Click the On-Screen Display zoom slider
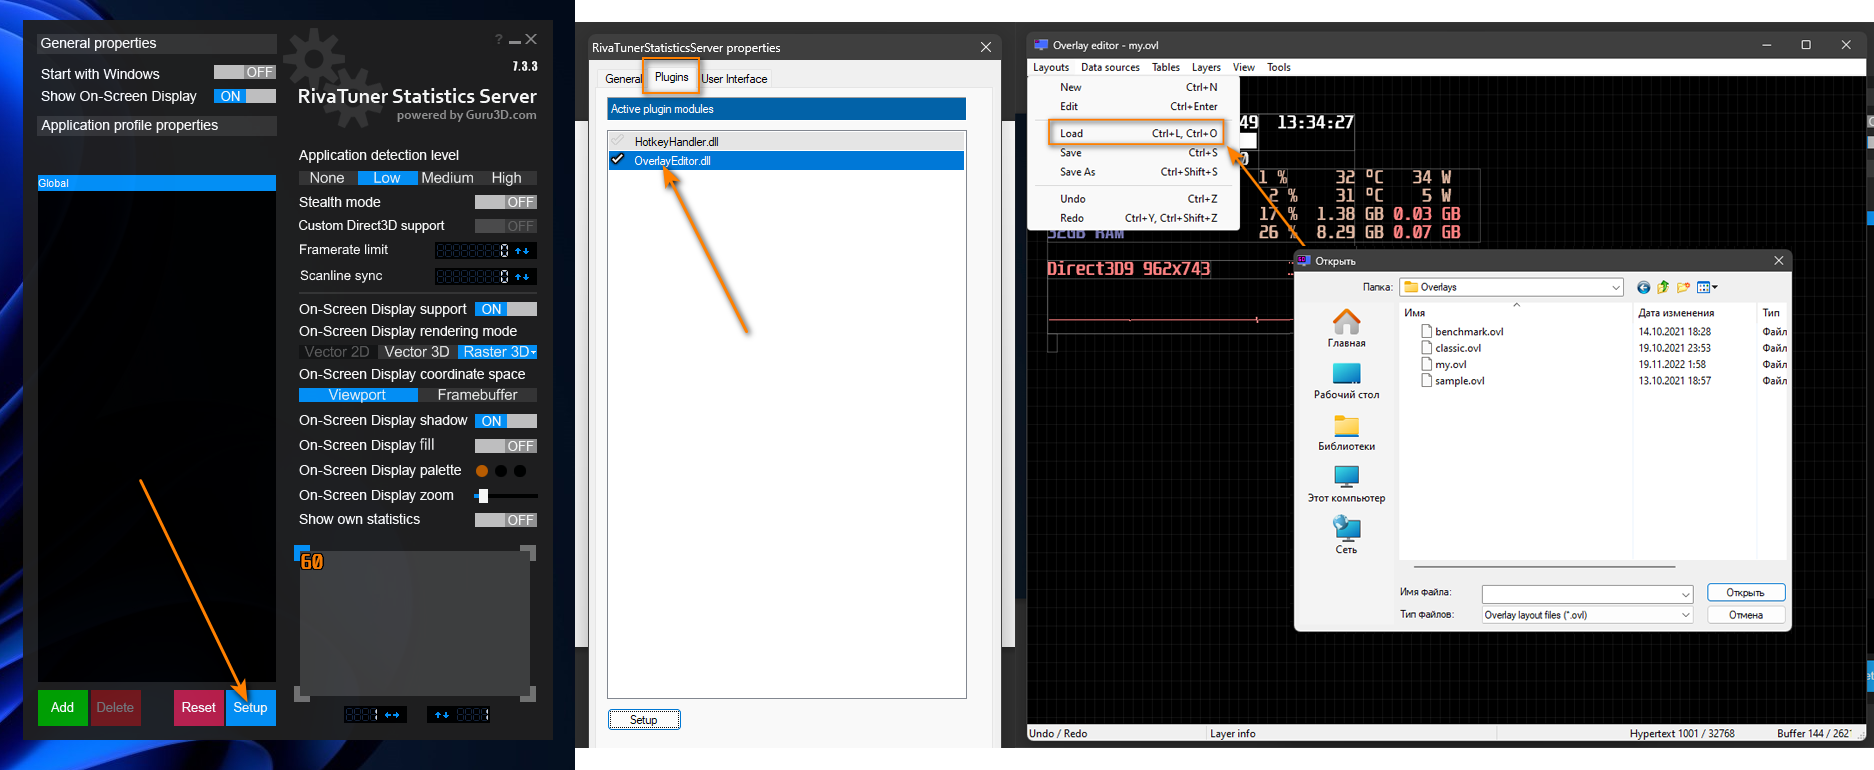The height and width of the screenshot is (770, 1874). pyautogui.click(x=506, y=496)
